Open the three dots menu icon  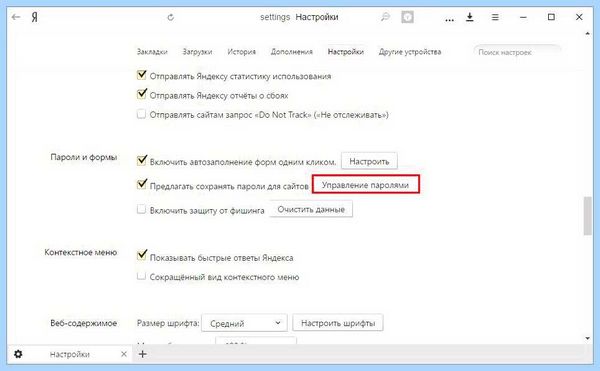pyautogui.click(x=450, y=19)
